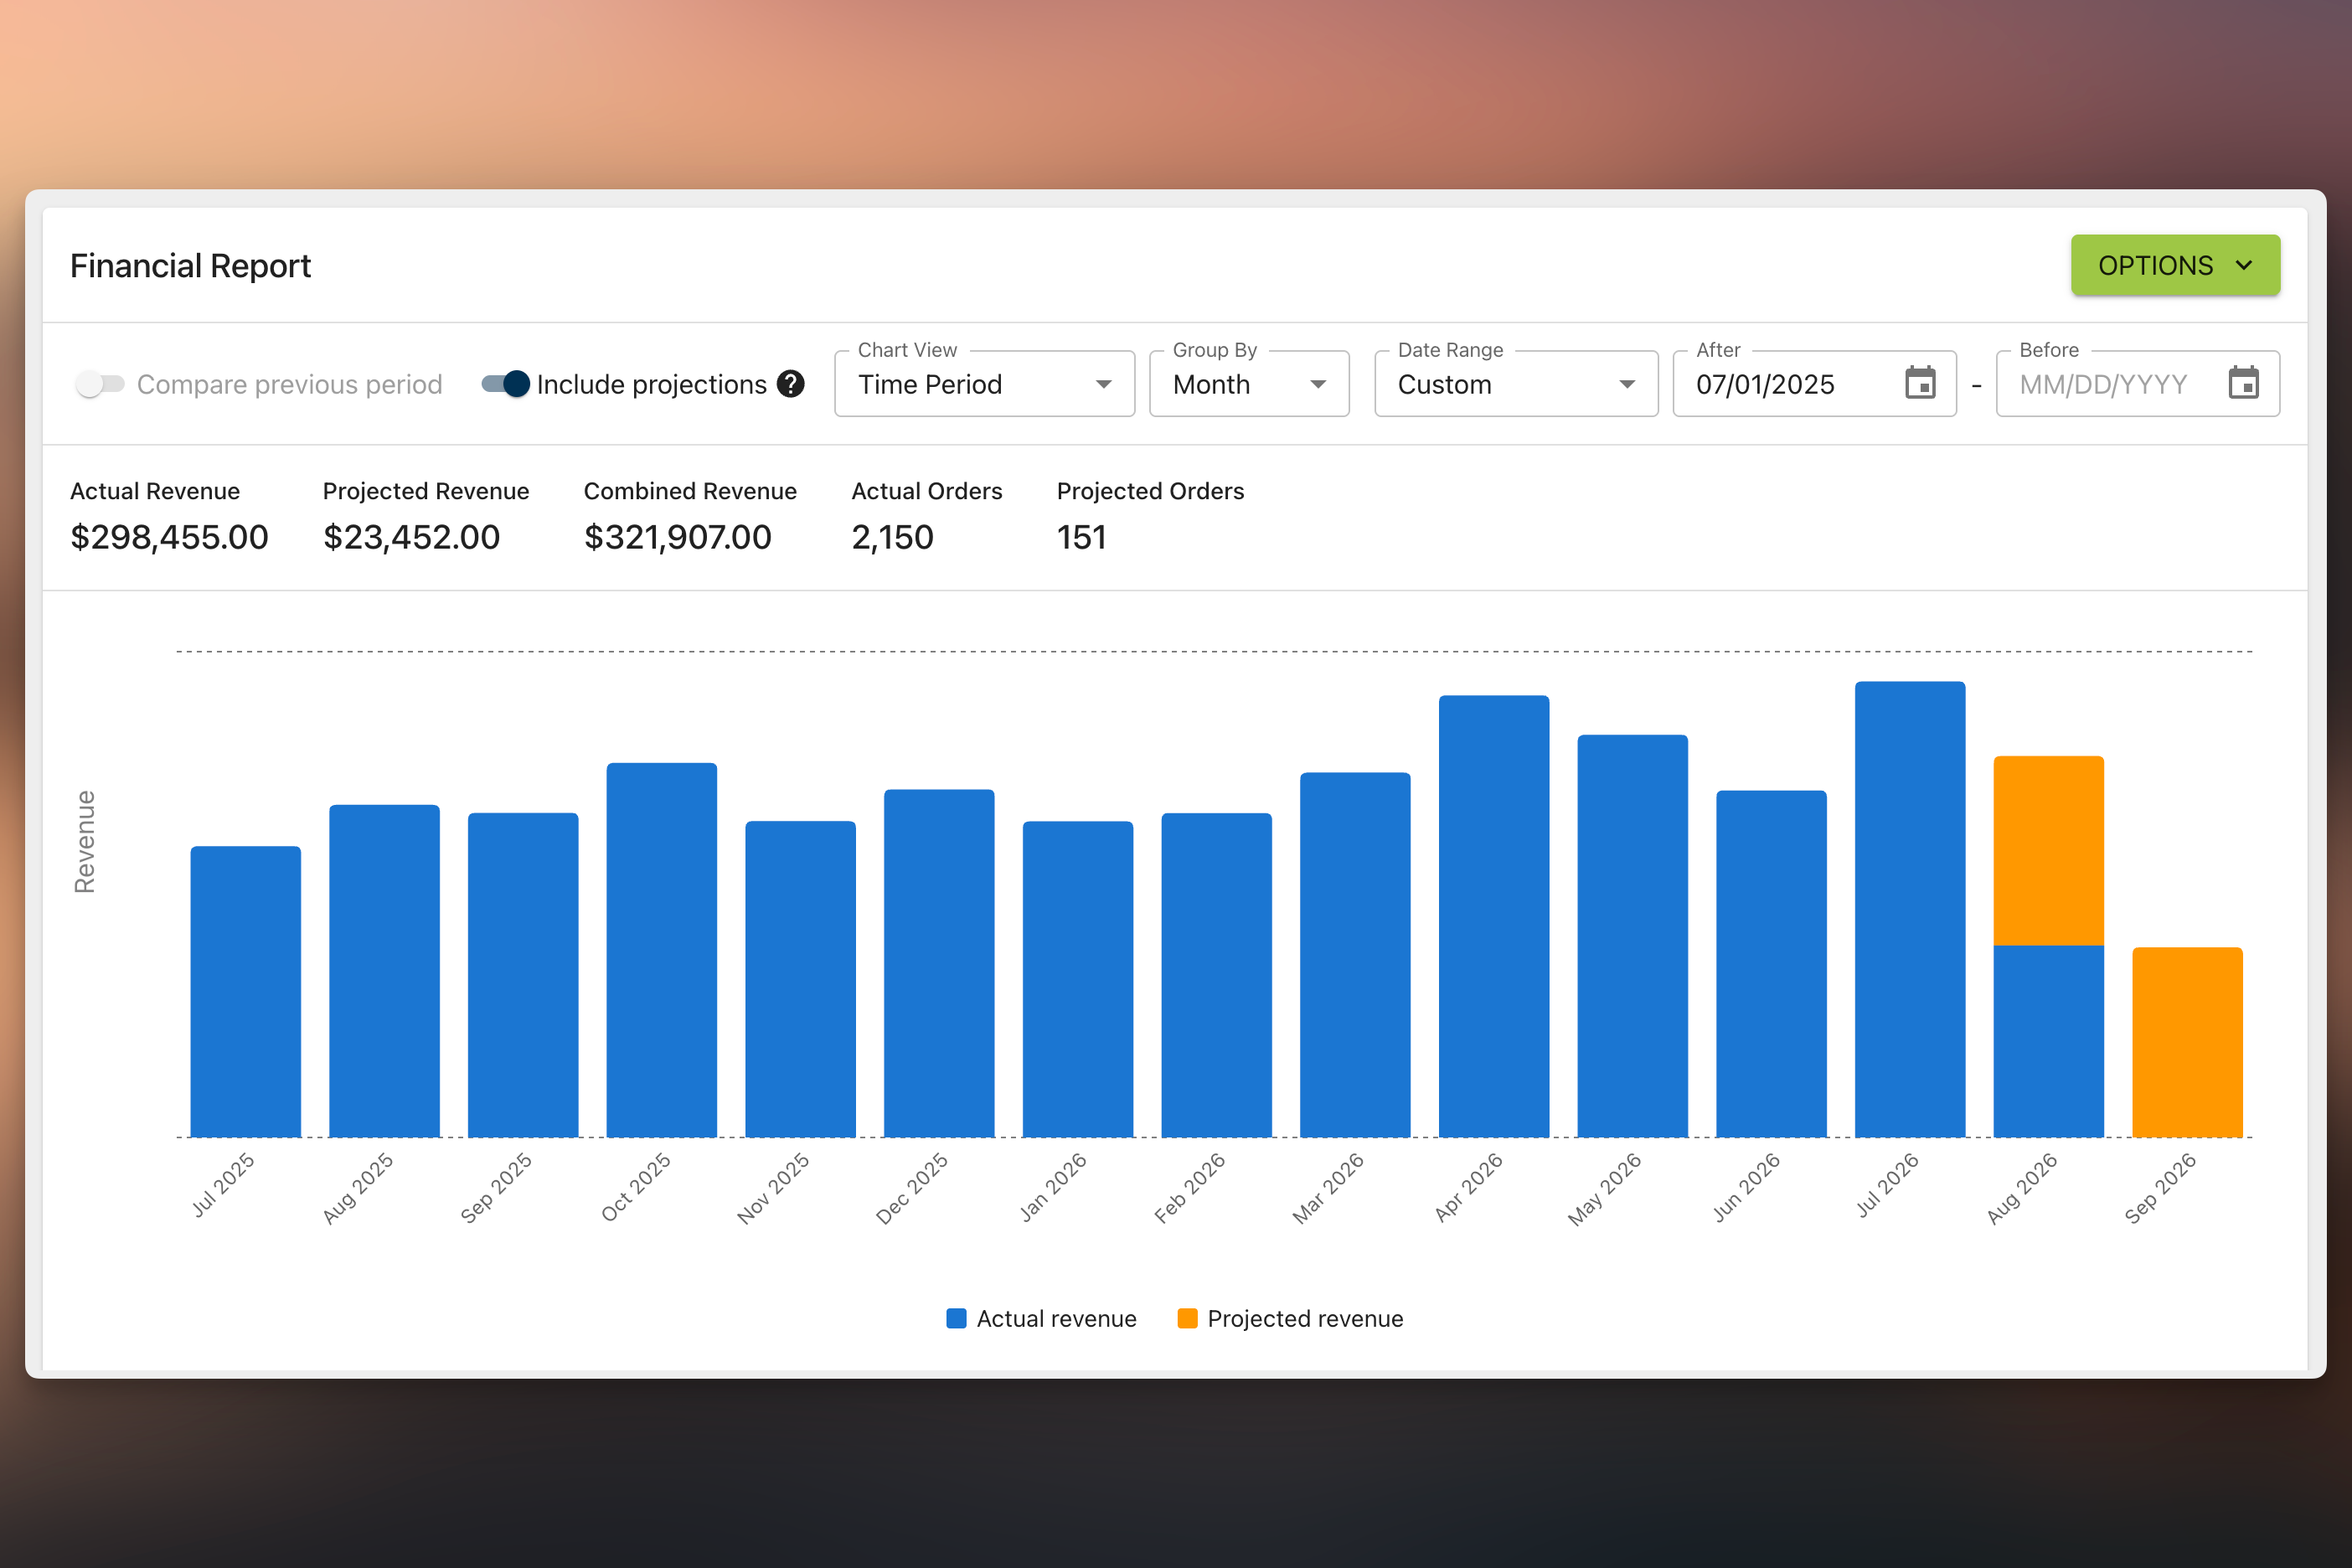Disable the Include projections toggle
This screenshot has height=1568, width=2352.
coord(505,384)
